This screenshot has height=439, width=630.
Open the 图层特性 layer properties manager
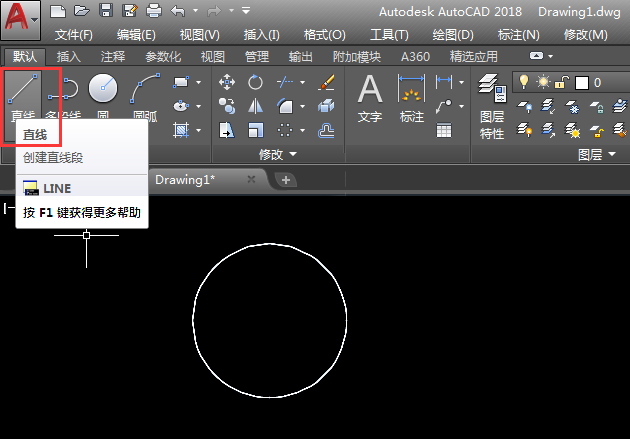click(492, 107)
